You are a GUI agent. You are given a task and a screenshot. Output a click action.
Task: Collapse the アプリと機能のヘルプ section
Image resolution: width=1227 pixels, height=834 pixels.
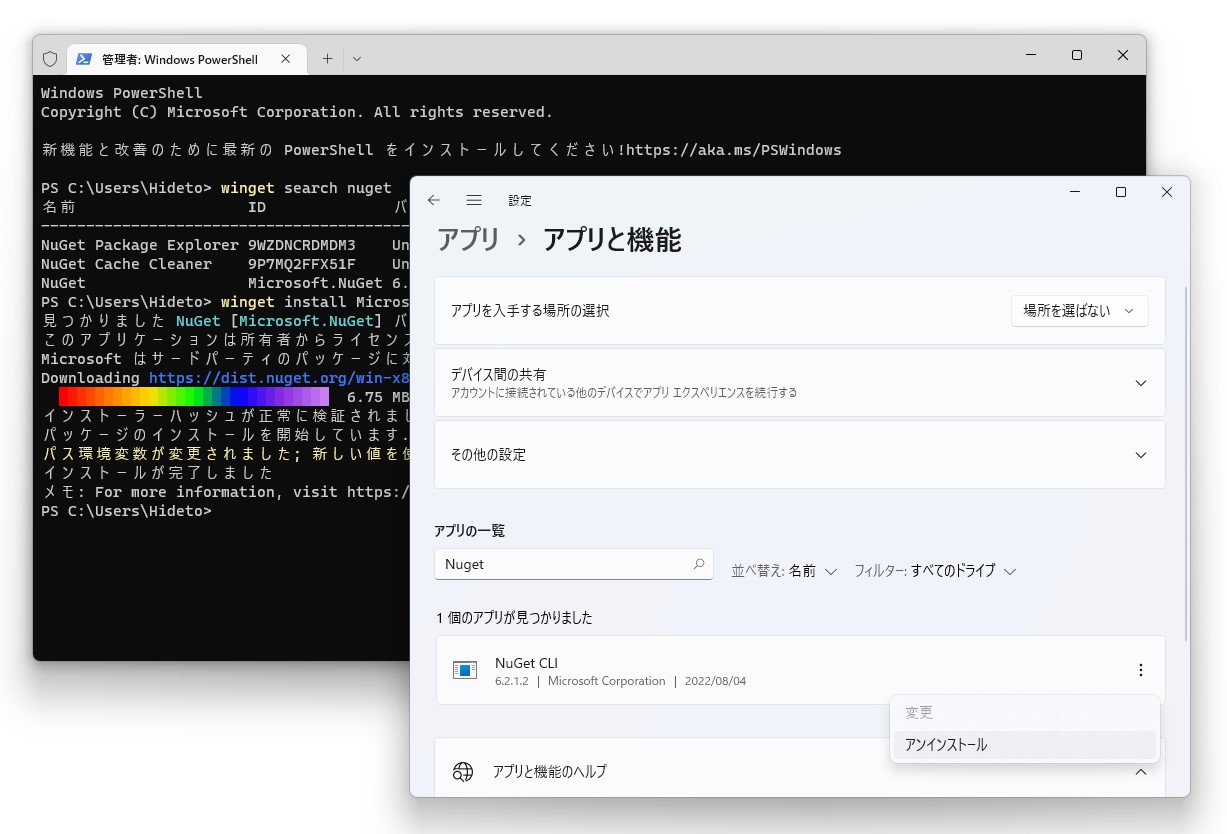(1141, 771)
